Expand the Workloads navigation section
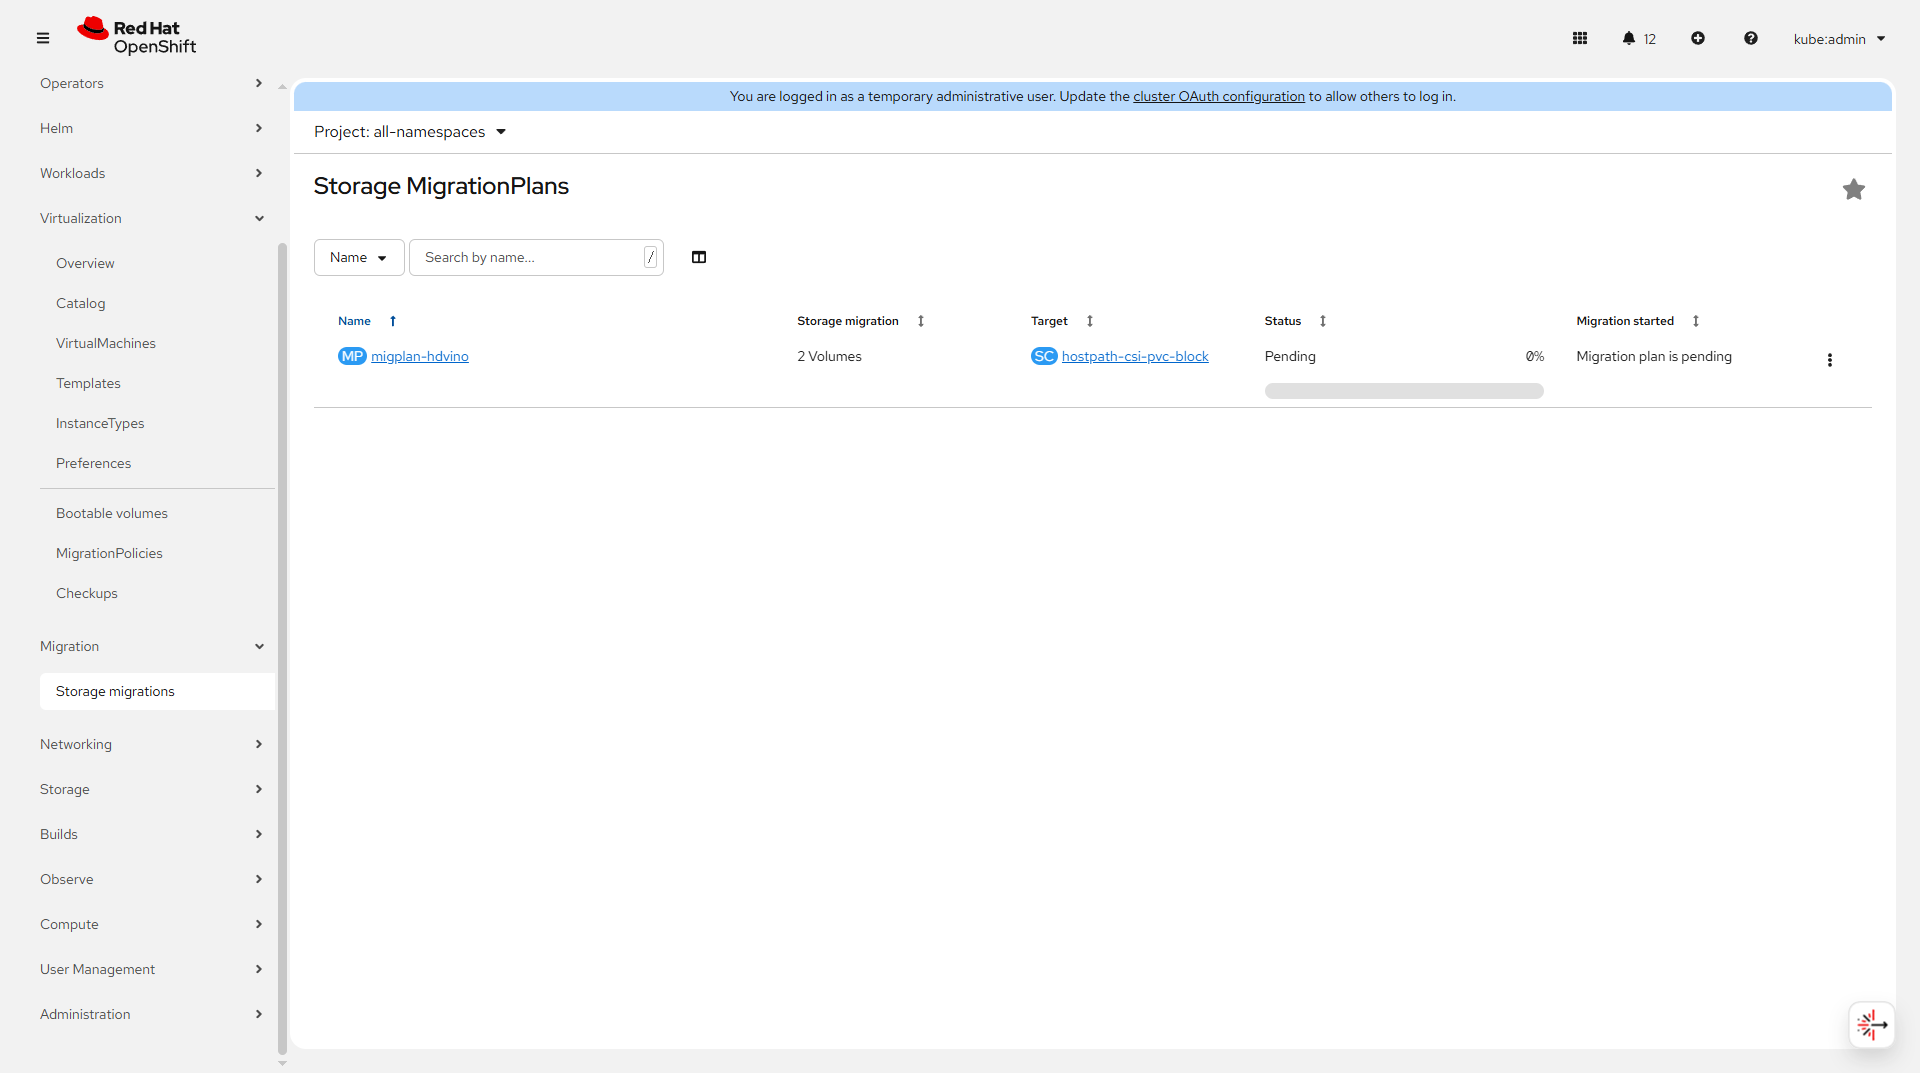The width and height of the screenshot is (1920, 1073). pos(151,173)
